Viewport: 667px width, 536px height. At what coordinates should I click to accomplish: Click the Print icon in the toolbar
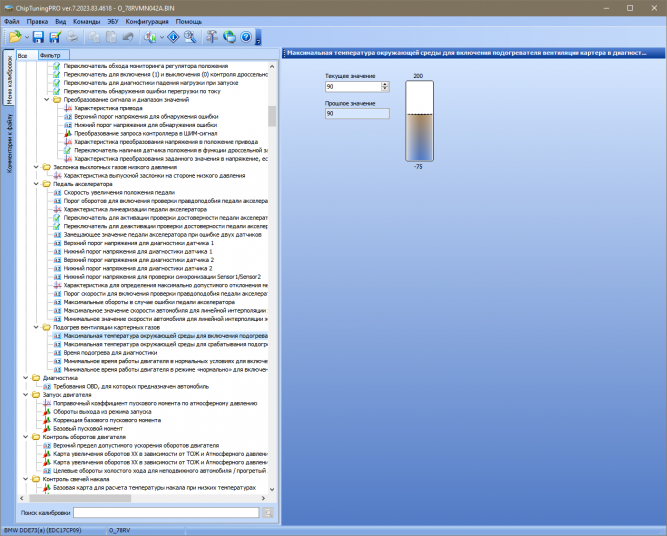[x=72, y=37]
